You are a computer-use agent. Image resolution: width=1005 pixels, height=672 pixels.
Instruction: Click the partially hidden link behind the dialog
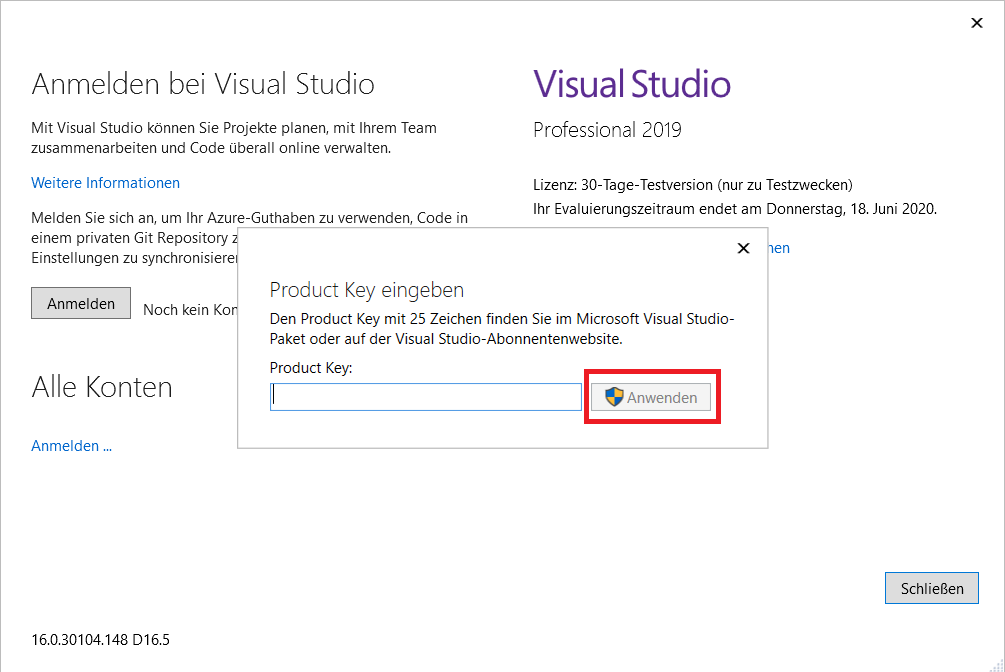[779, 248]
